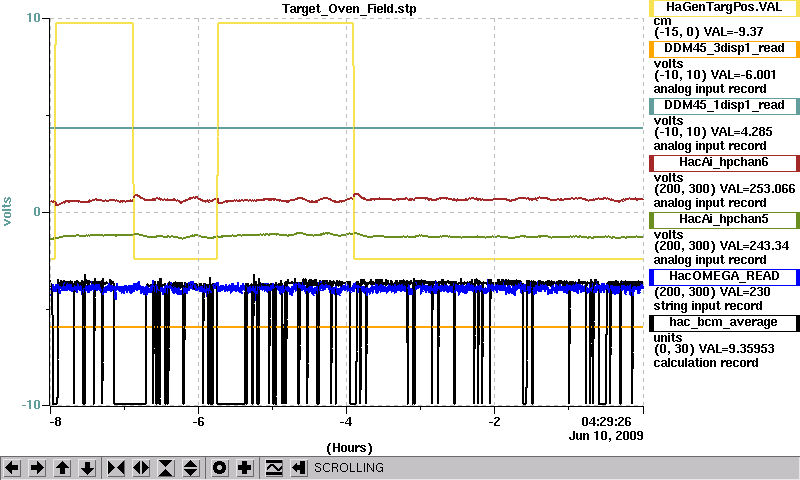The image size is (800, 480).
Task: Click the VAL=230 readout text
Action: tap(745, 292)
